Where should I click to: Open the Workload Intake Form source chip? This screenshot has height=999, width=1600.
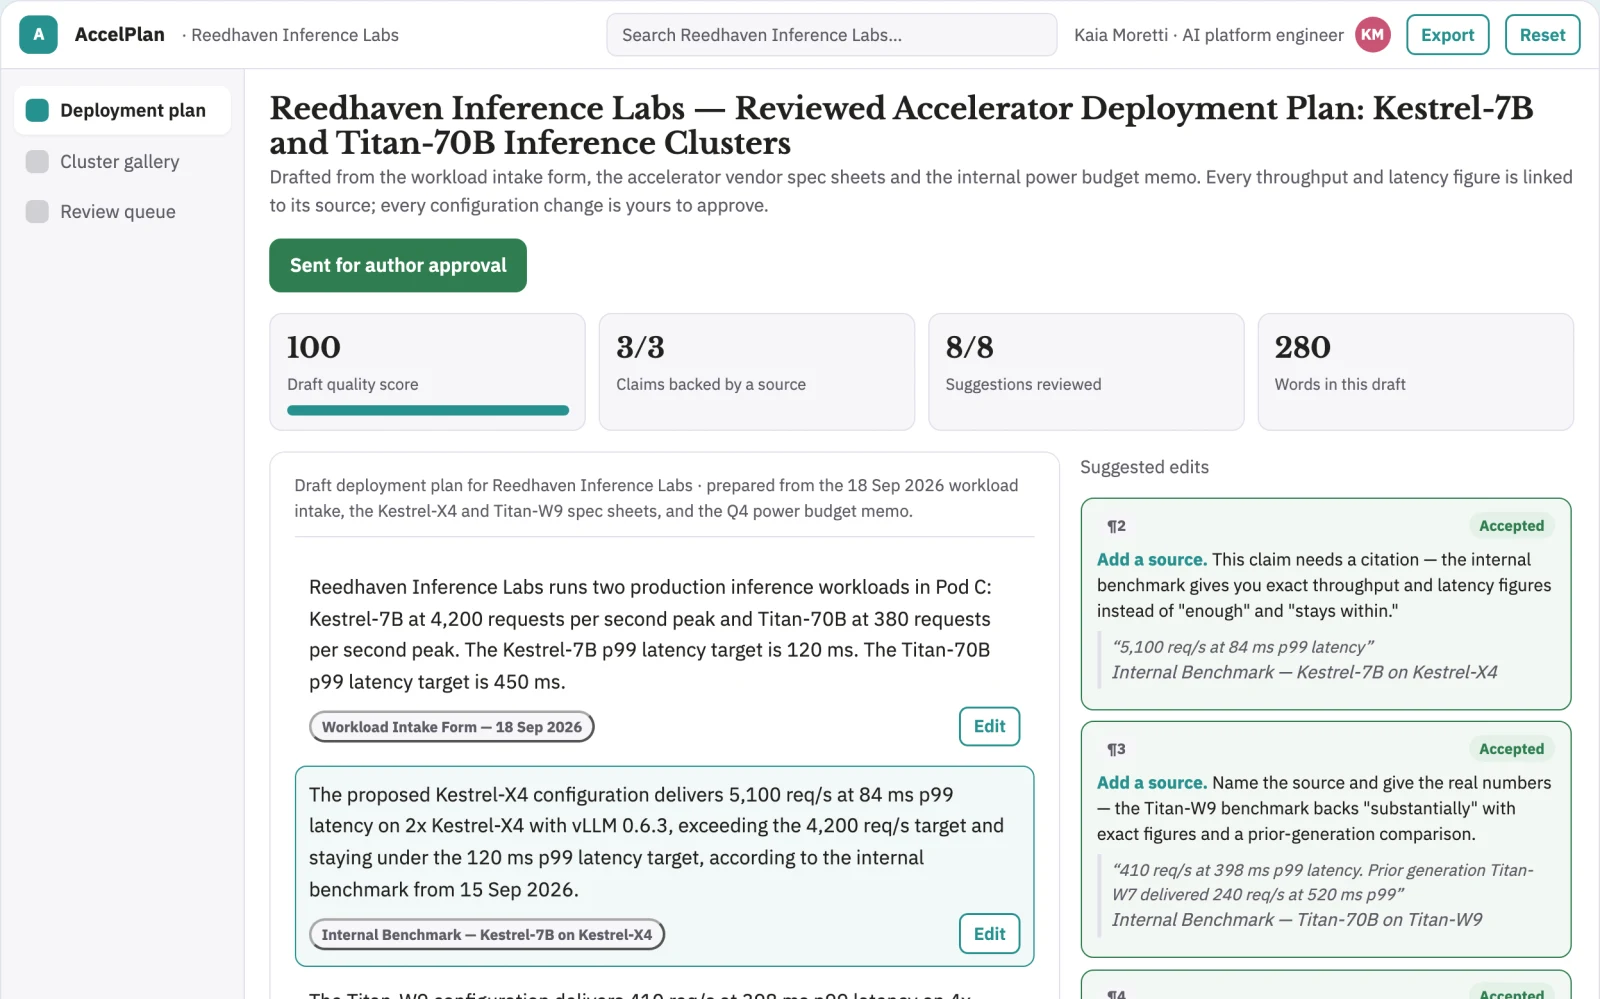click(x=452, y=727)
